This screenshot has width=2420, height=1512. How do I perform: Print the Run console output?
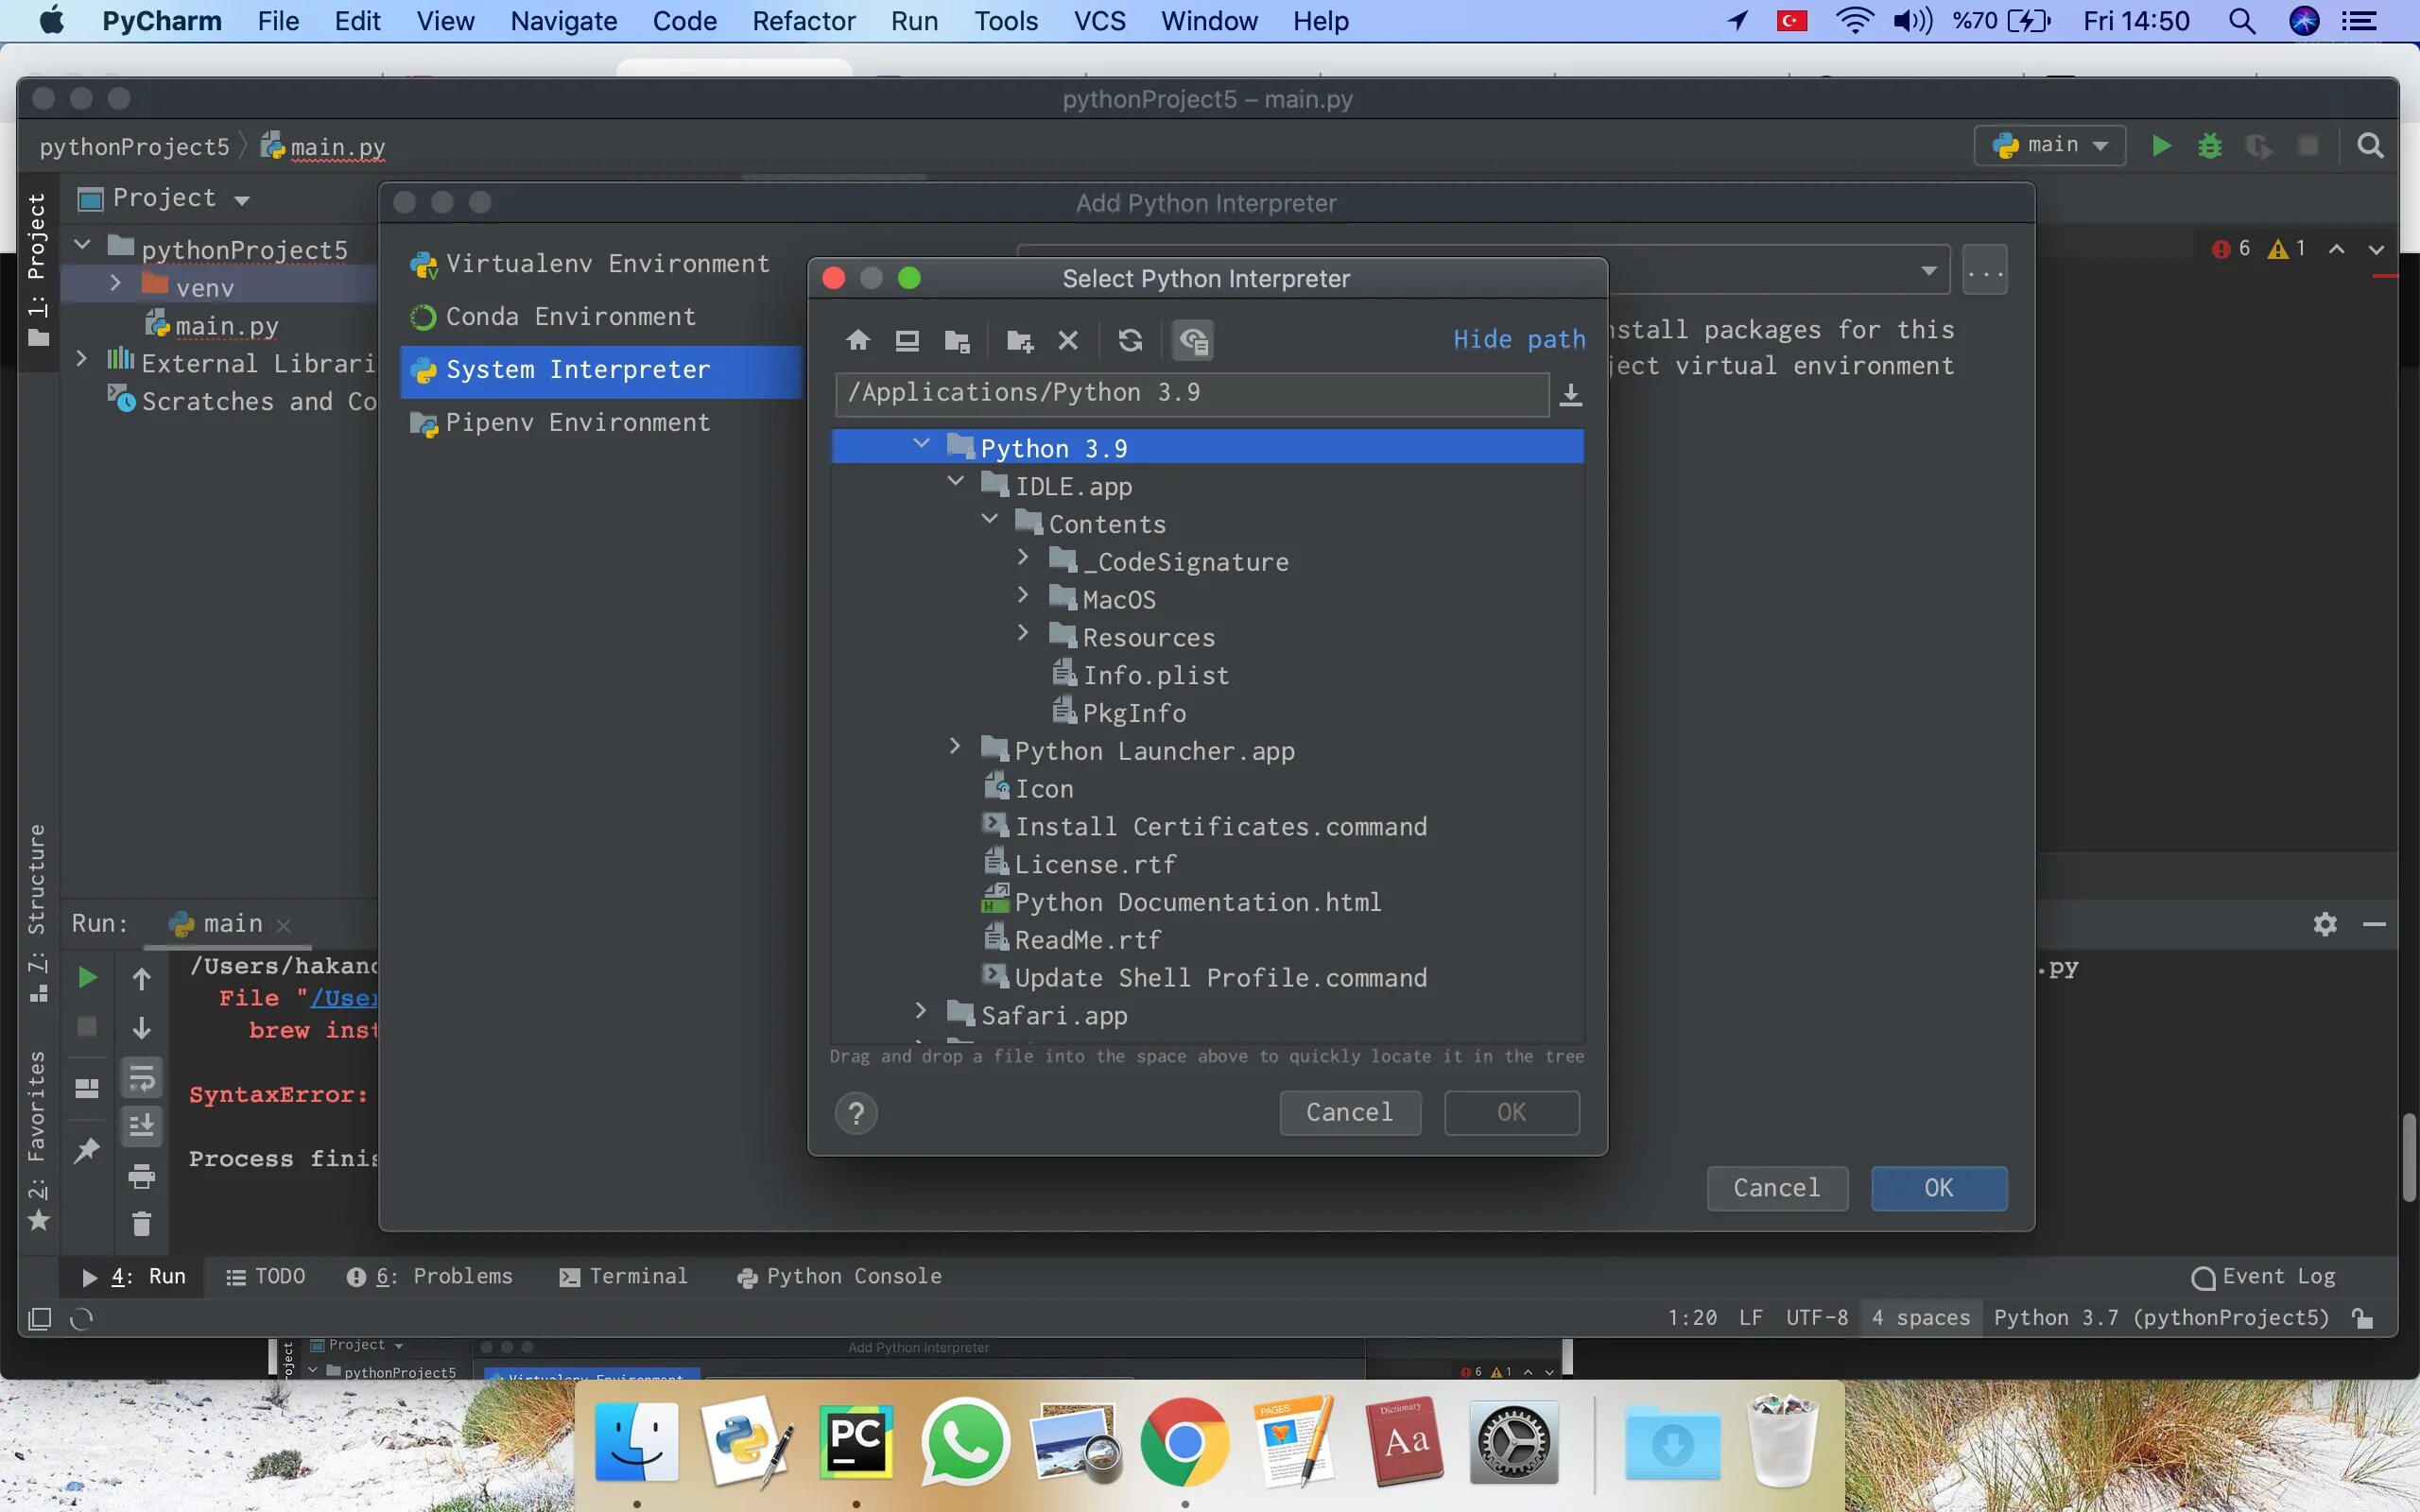142,1176
